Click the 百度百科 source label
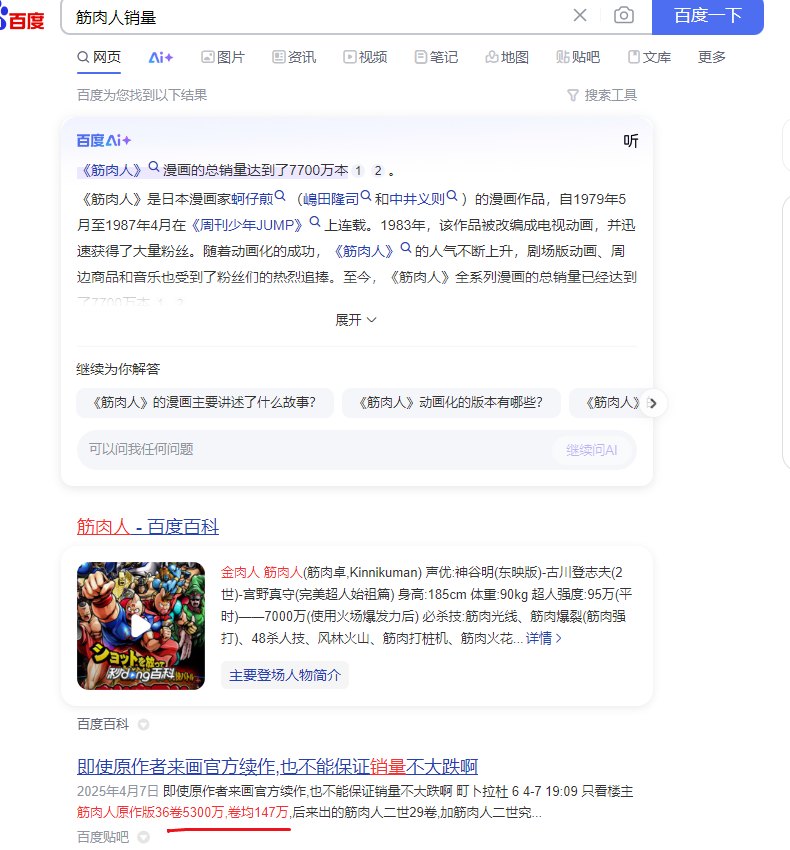 tap(103, 725)
